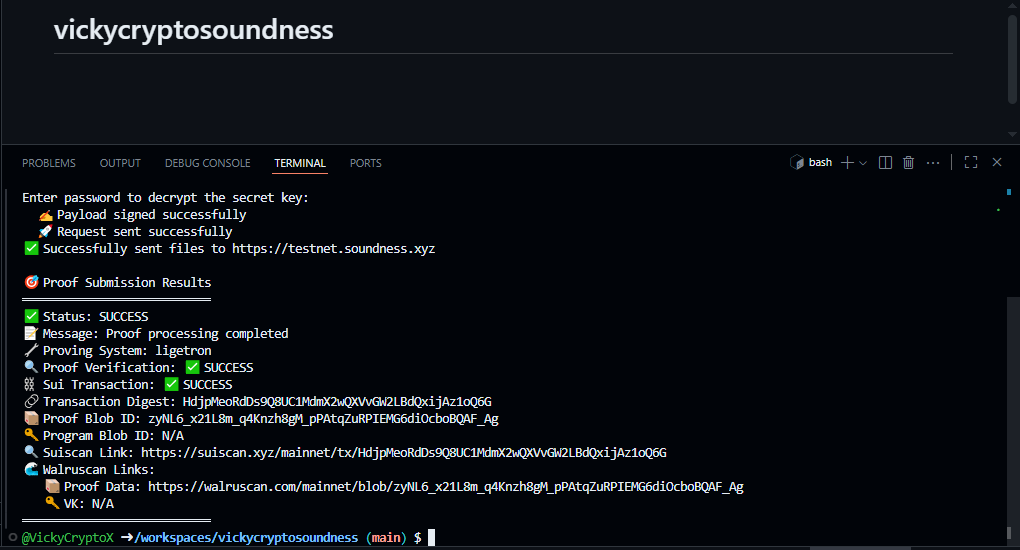Click 'Program Blob ID: N/A' line
1020x550 pixels.
tap(104, 435)
